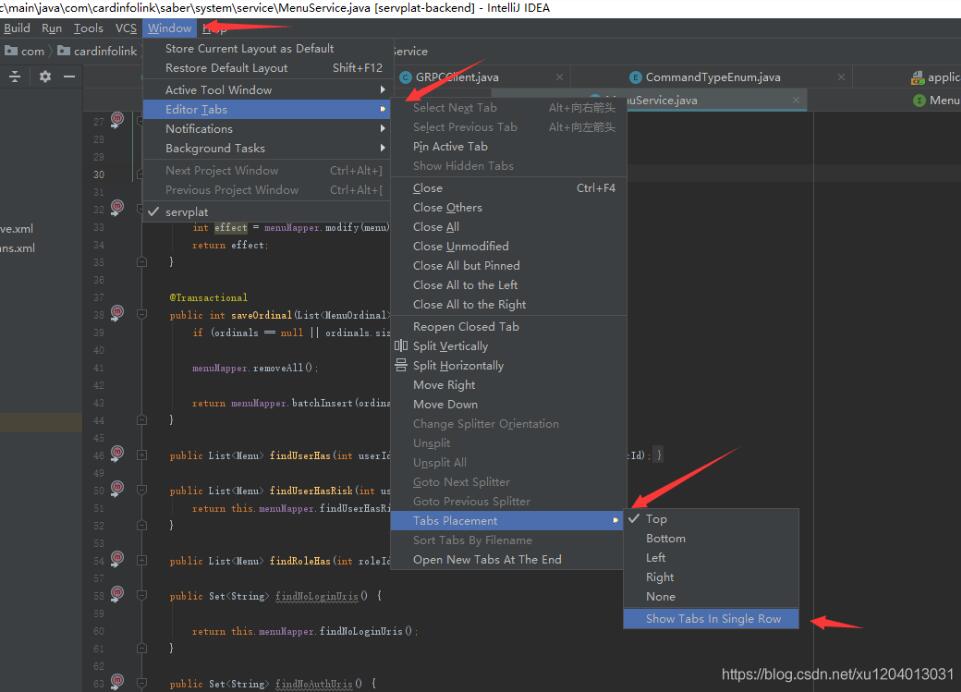Hide the Project panel with minus icon
The width and height of the screenshot is (961, 692).
(x=69, y=77)
